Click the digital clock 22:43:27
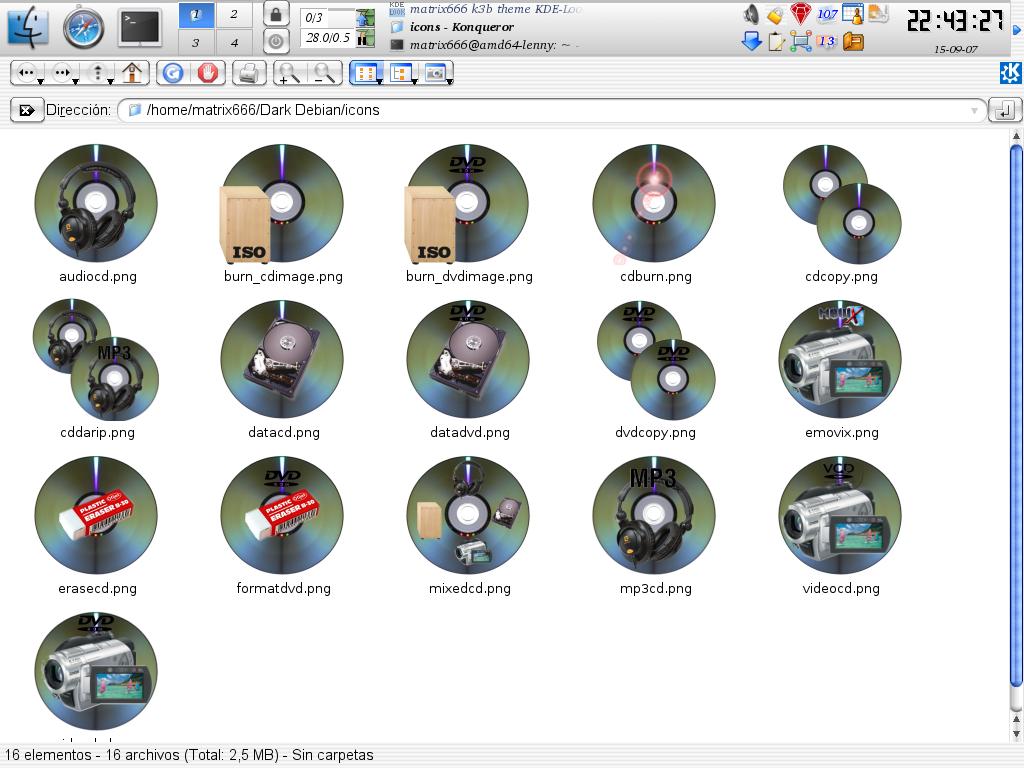The image size is (1024, 768). 954,21
